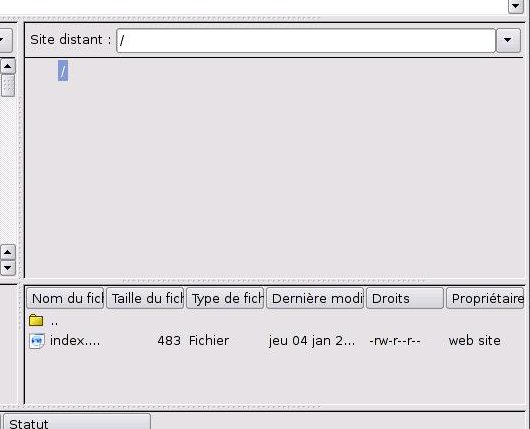The height and width of the screenshot is (429, 530).
Task: Click the file size value 483
Action: point(169,341)
